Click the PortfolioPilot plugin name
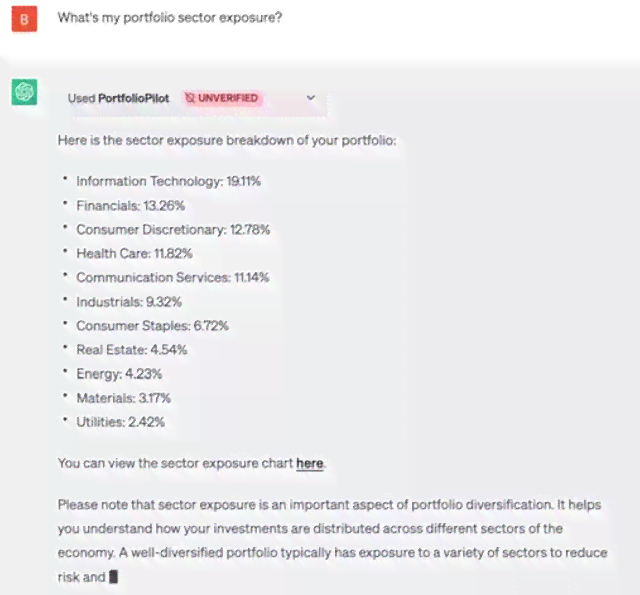 (x=133, y=98)
